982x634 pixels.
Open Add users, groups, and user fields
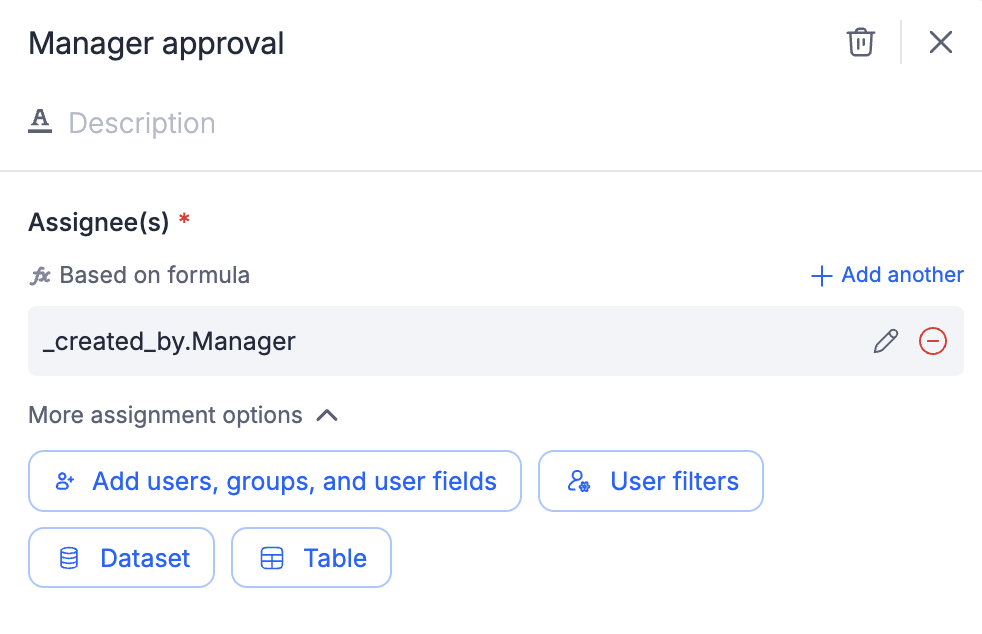coord(294,482)
